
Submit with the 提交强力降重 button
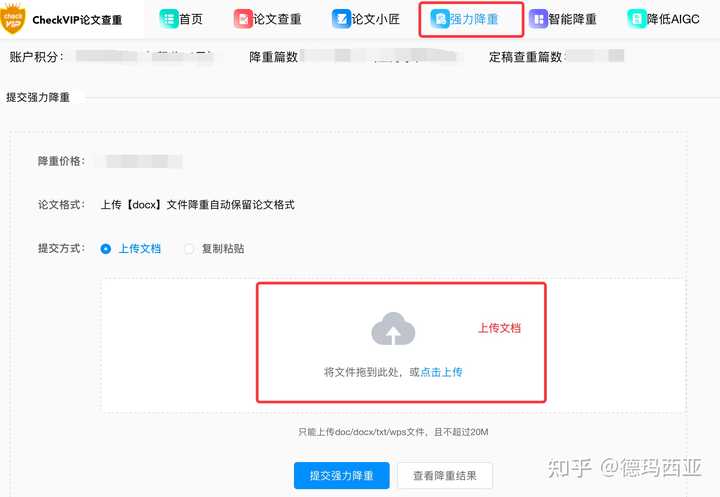pyautogui.click(x=342, y=475)
